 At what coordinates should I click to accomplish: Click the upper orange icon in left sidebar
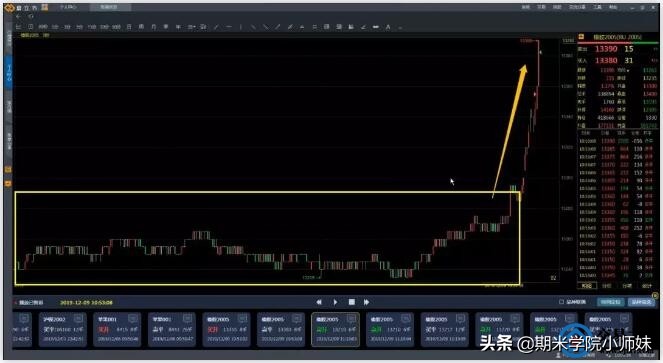(x=8, y=170)
